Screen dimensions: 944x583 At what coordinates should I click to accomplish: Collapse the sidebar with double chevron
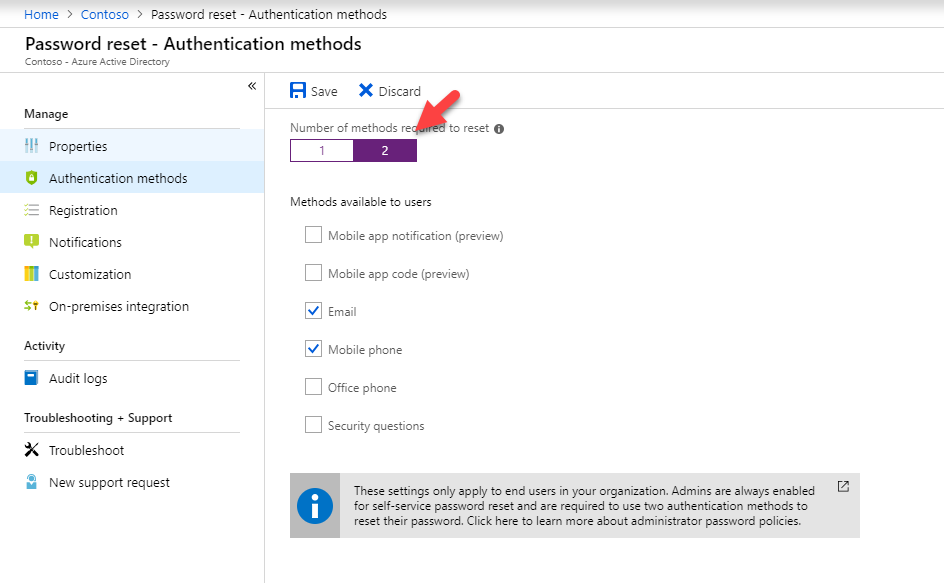tap(252, 86)
